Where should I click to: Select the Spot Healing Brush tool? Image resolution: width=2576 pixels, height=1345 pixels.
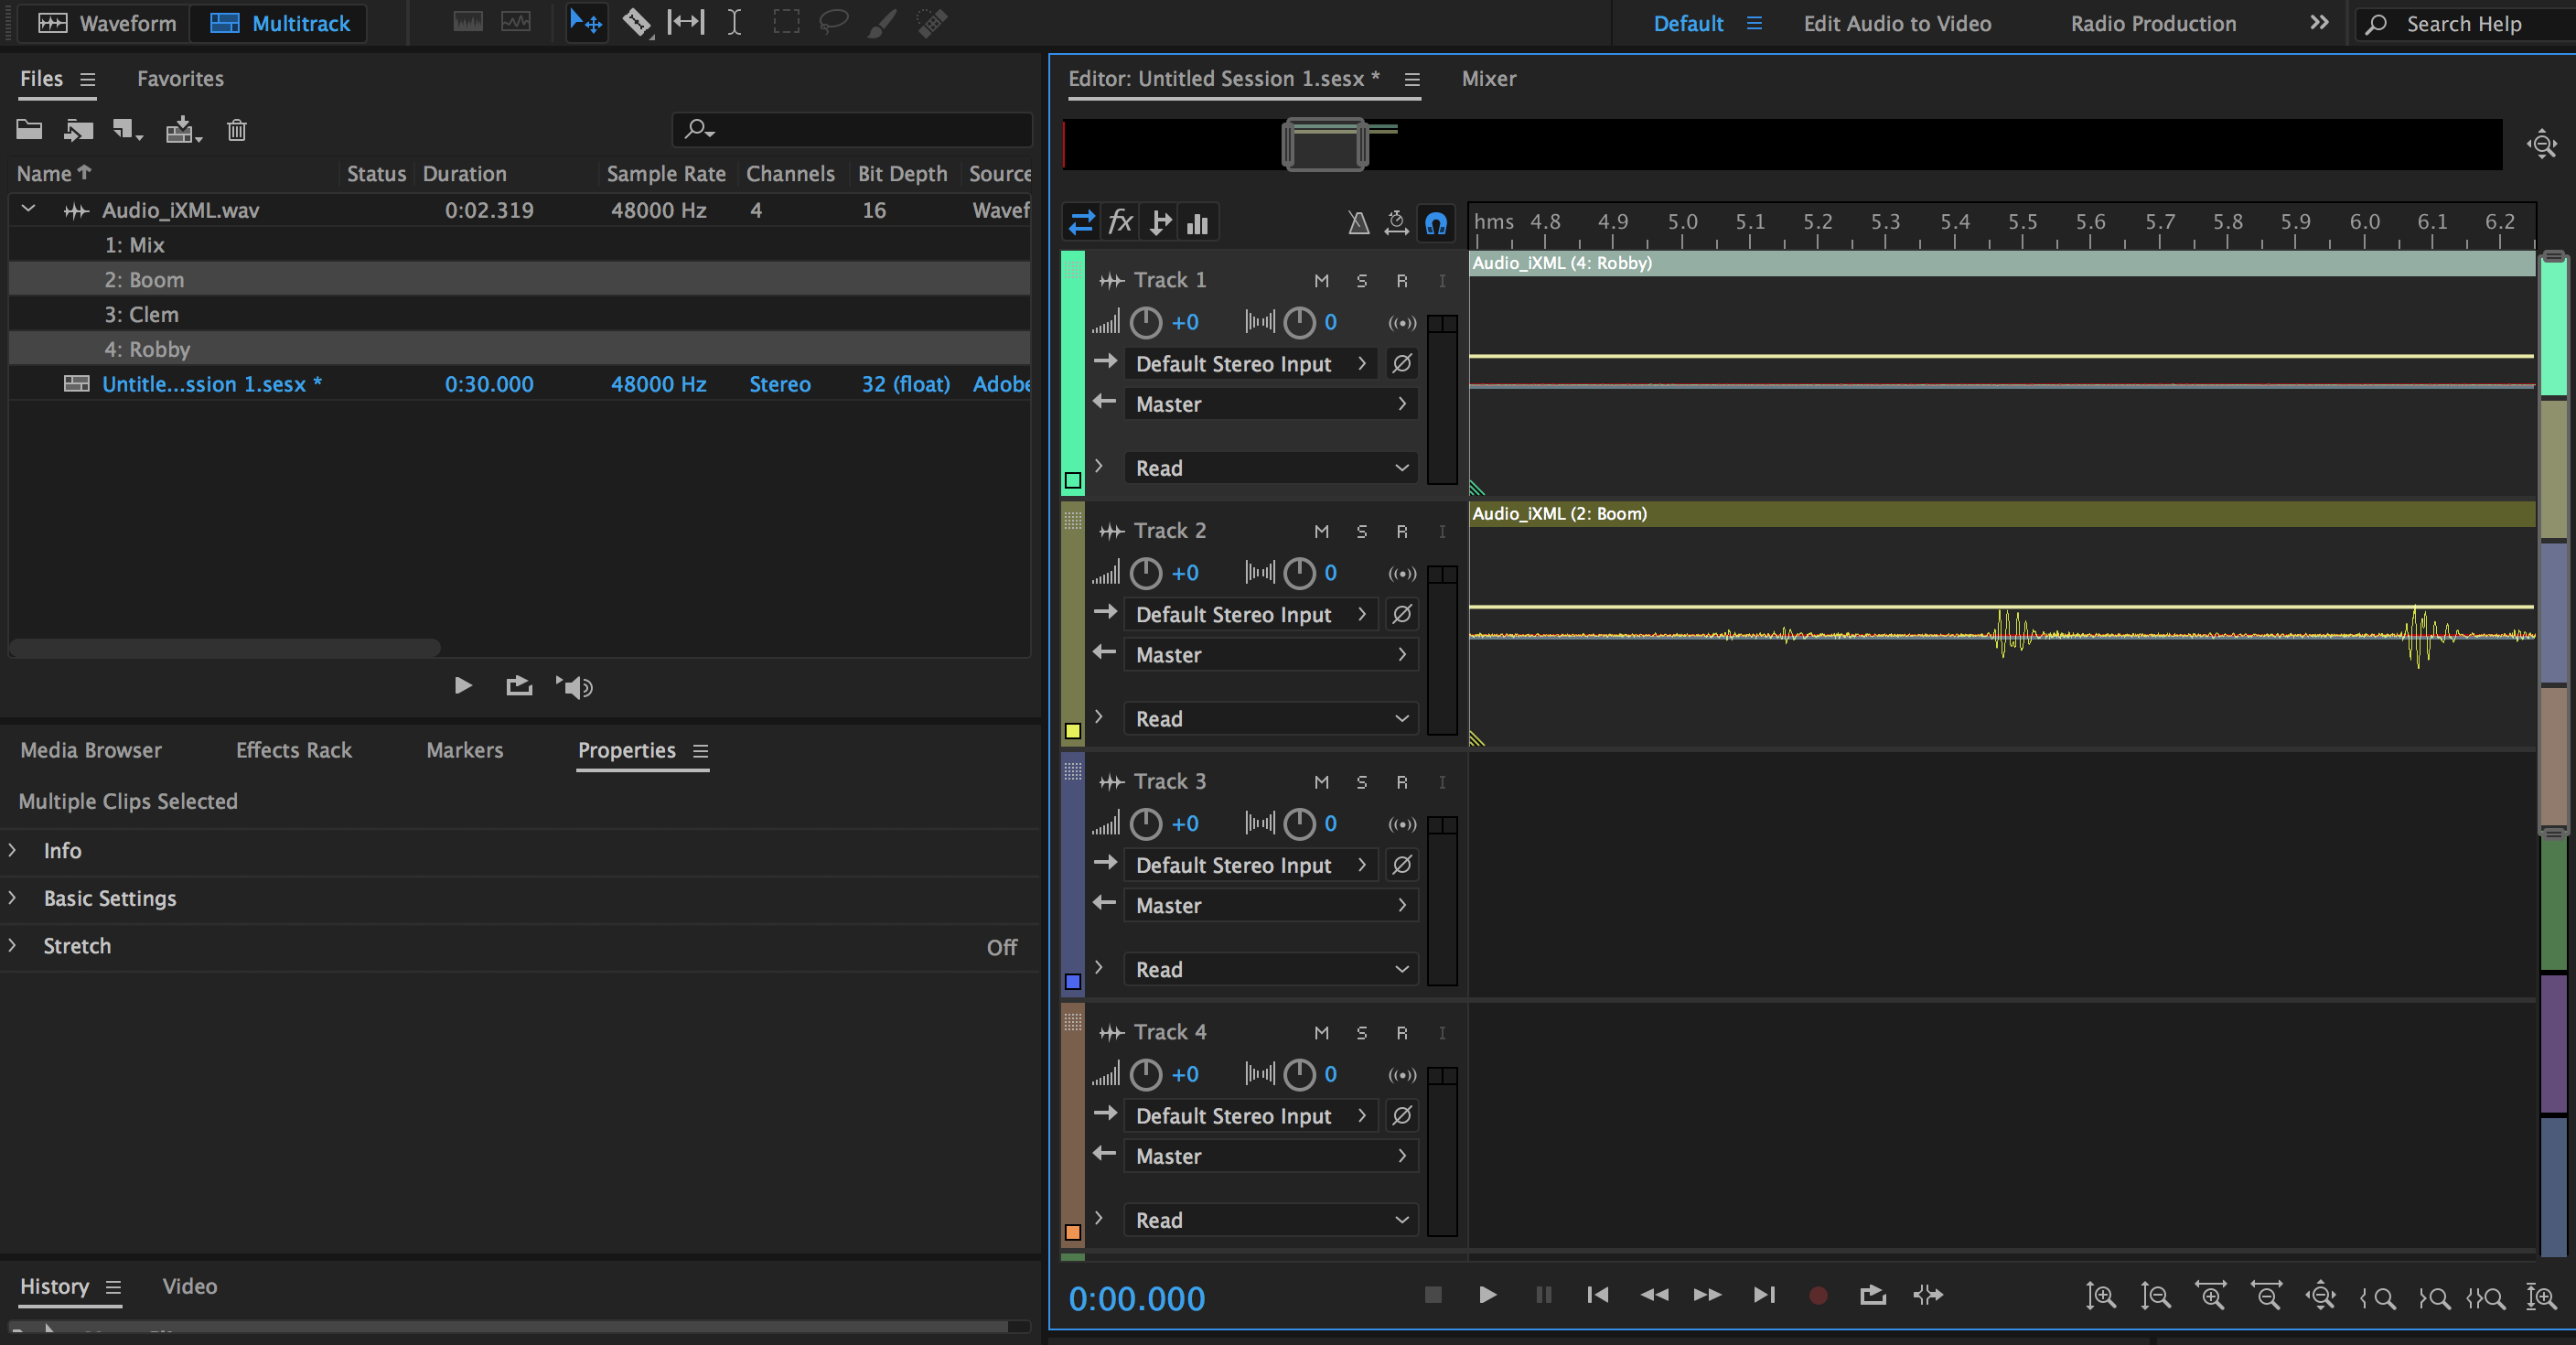(x=930, y=22)
